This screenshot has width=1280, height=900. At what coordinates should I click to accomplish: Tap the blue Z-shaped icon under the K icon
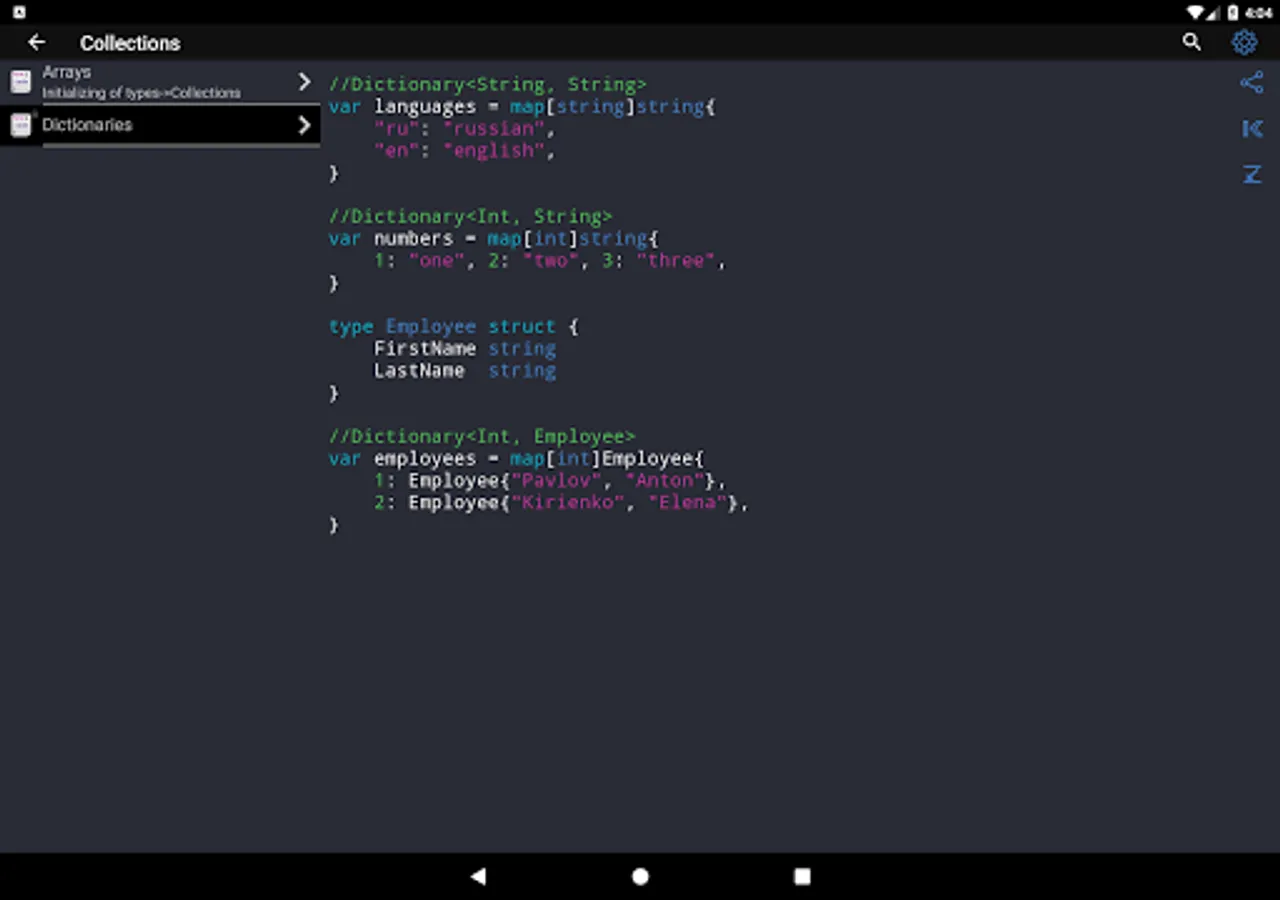coord(1252,174)
